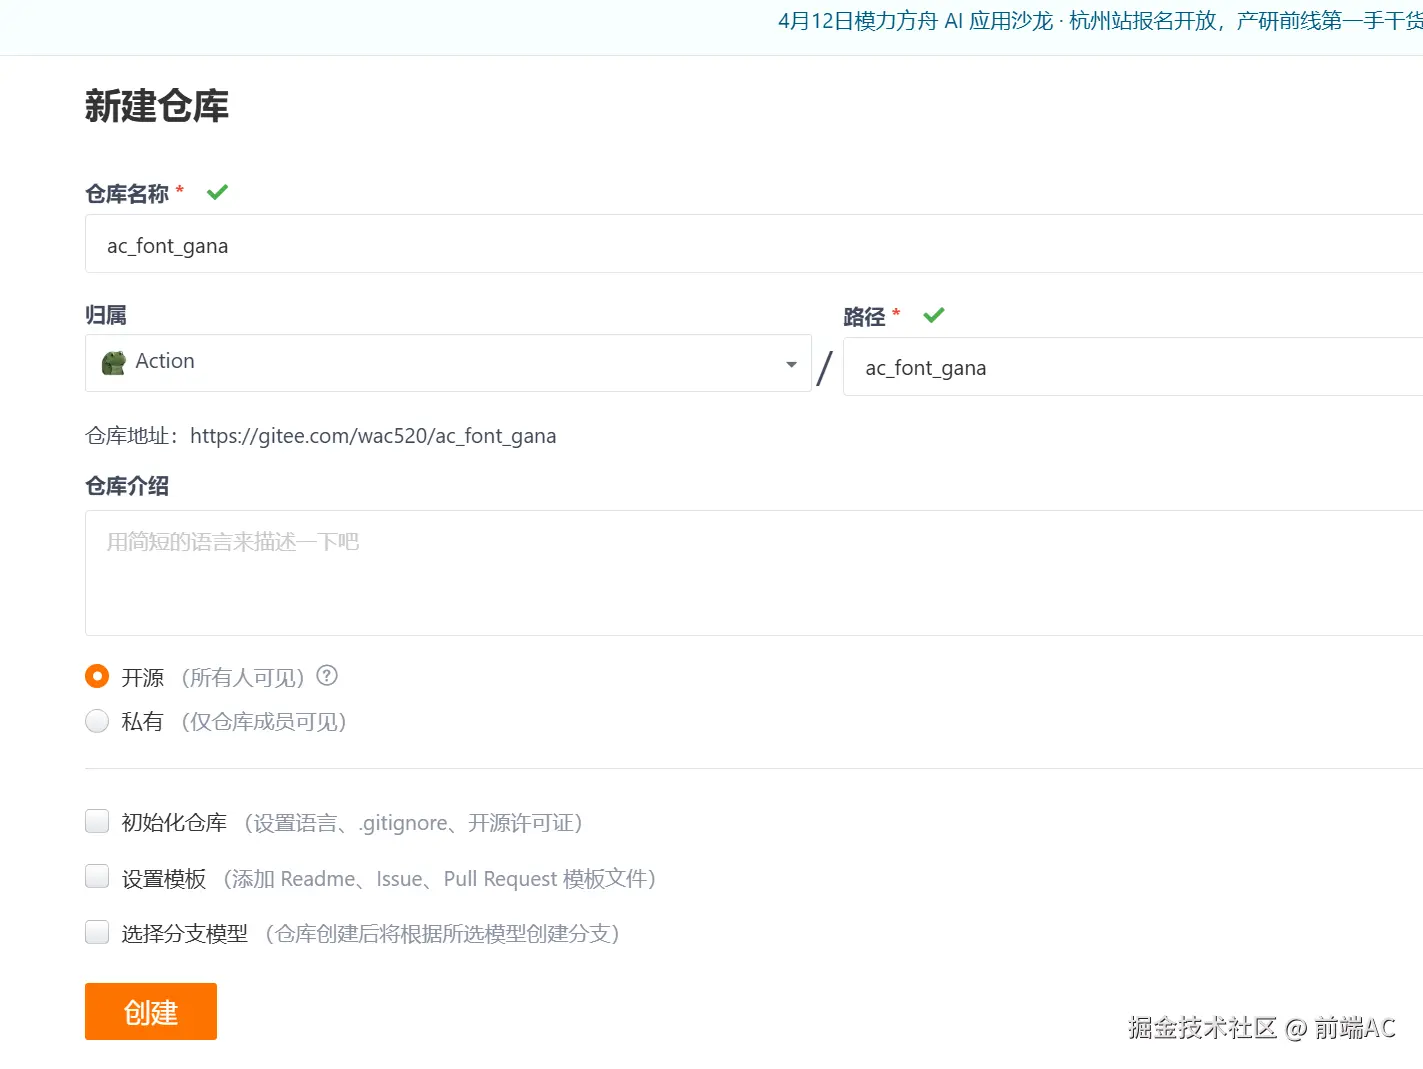Click the green checkmark beside 路径
This screenshot has width=1423, height=1069.
[x=933, y=315]
